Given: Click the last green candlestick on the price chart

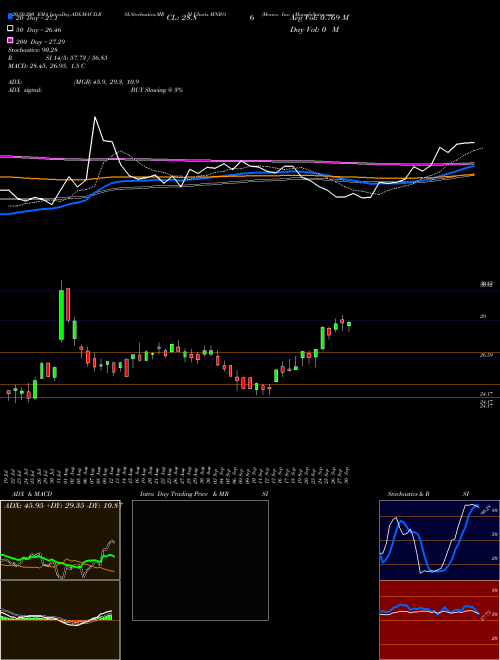Looking at the screenshot, I should (349, 325).
